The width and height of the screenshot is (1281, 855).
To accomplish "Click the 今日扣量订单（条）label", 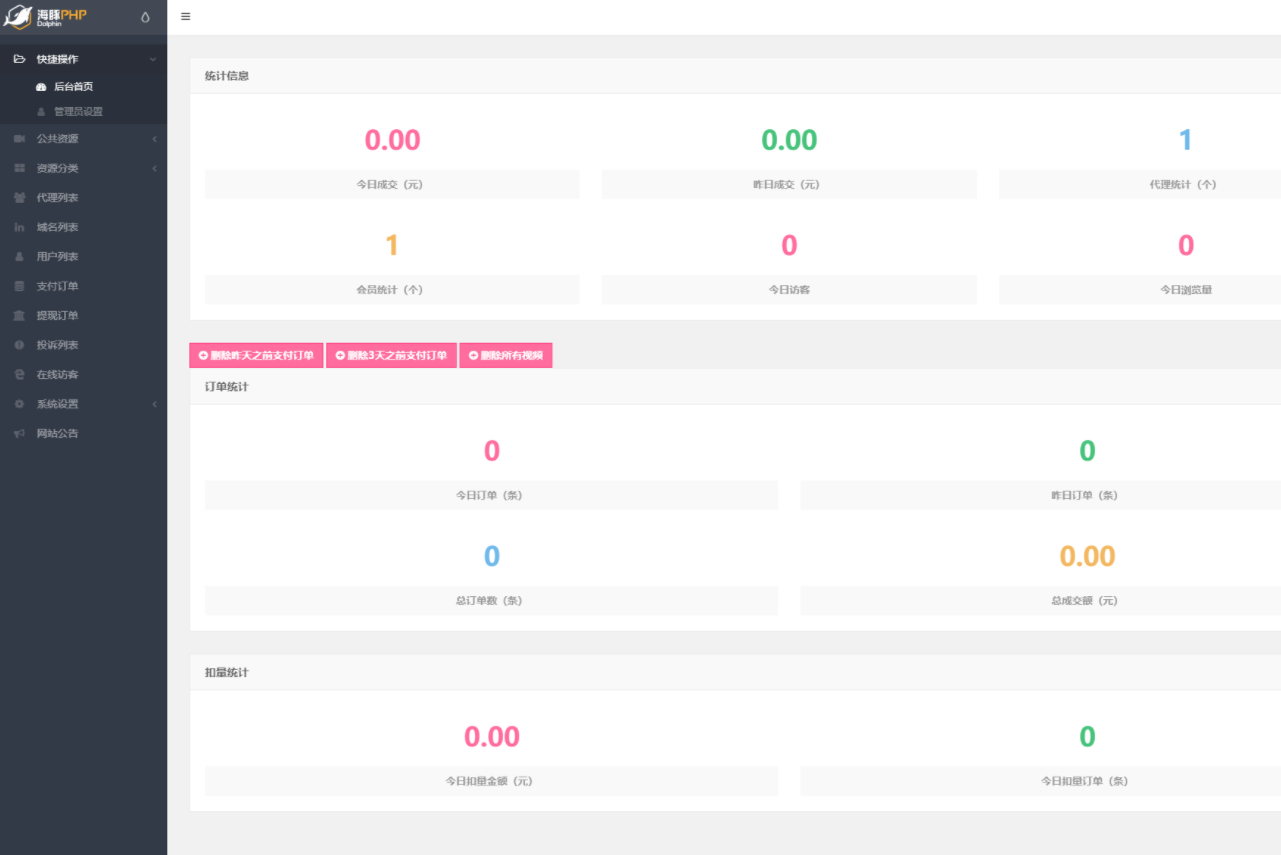I will [x=1085, y=782].
